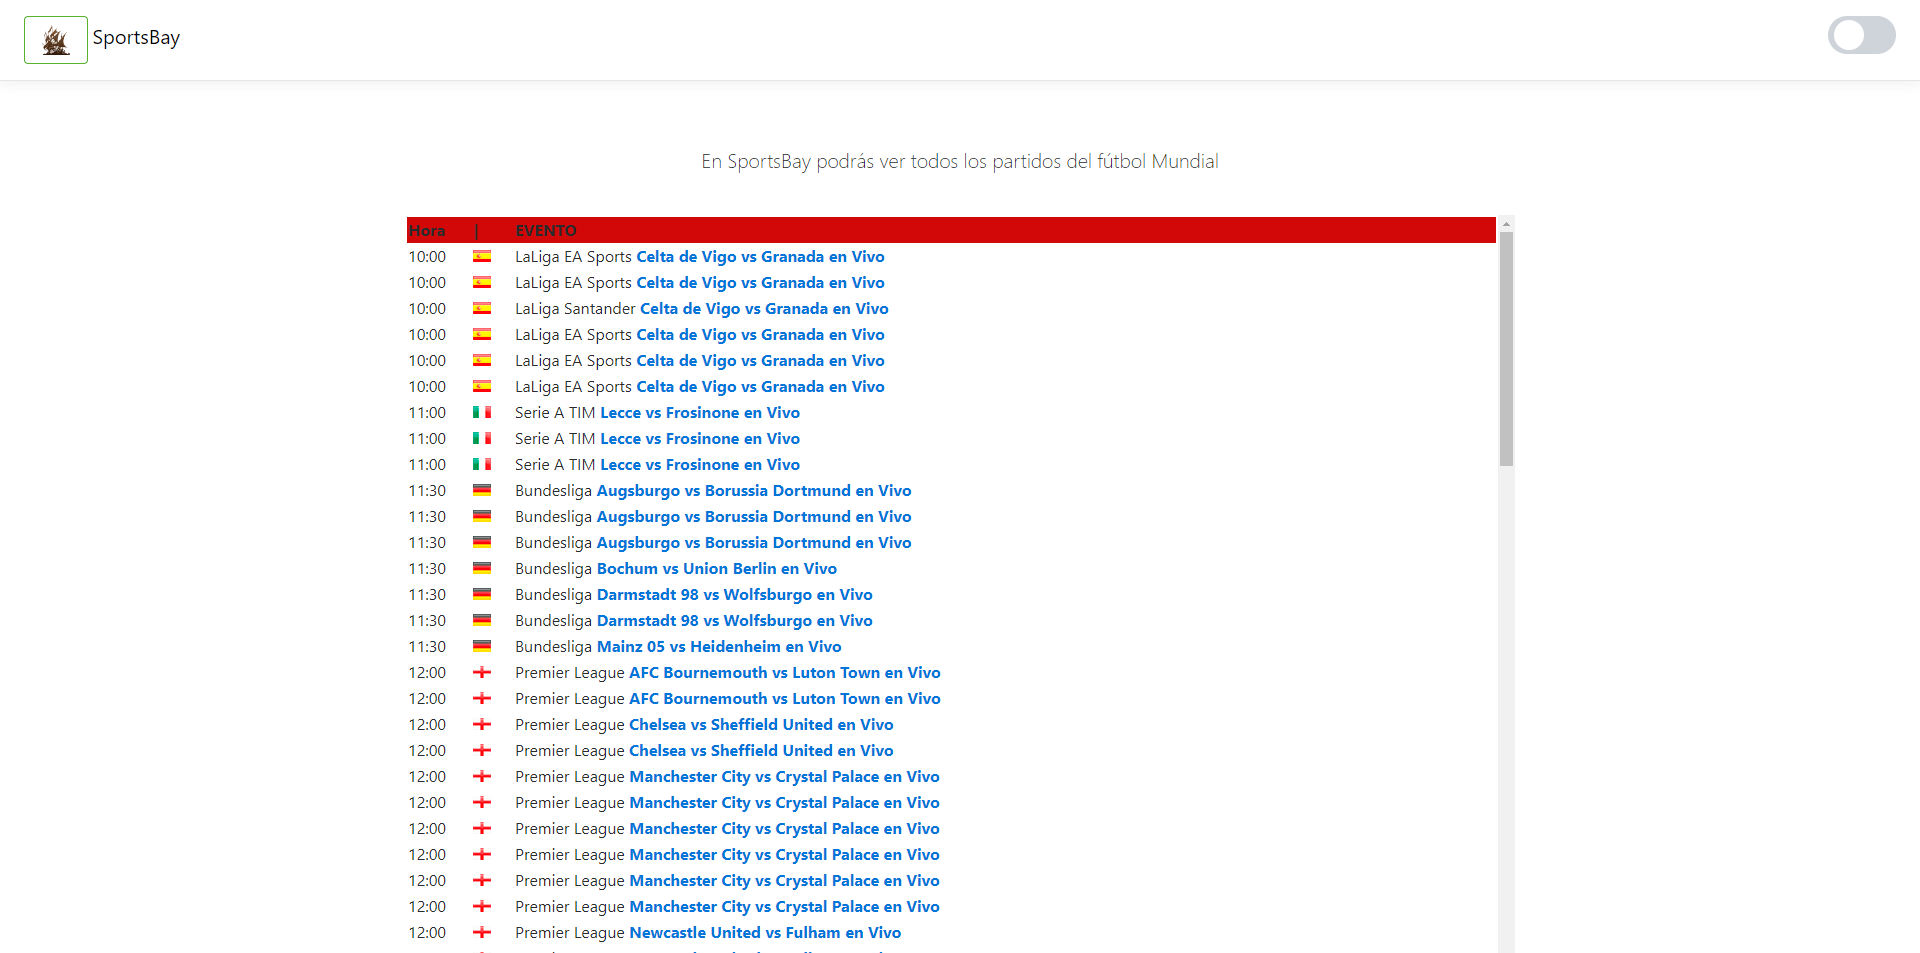Open Newcastle United vs Fulham en Vivo
Image resolution: width=1920 pixels, height=953 pixels.
[x=765, y=933]
